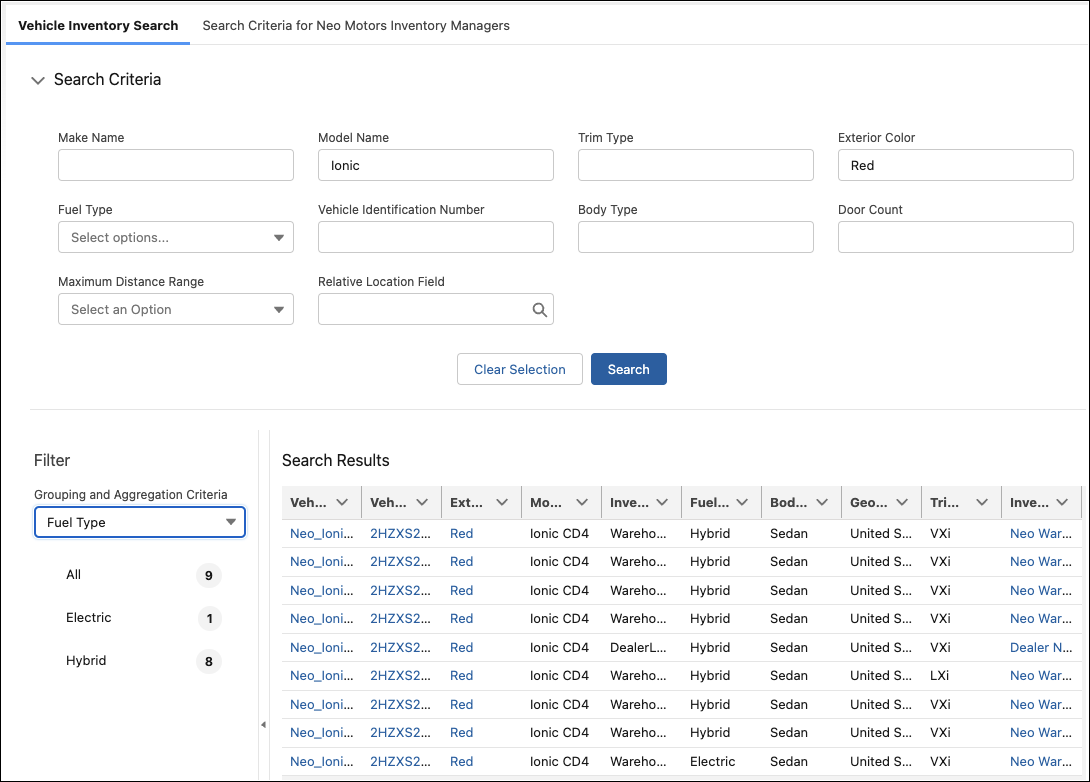The width and height of the screenshot is (1090, 782).
Task: Open the Dealer N... inventory location link
Action: coord(1041,648)
